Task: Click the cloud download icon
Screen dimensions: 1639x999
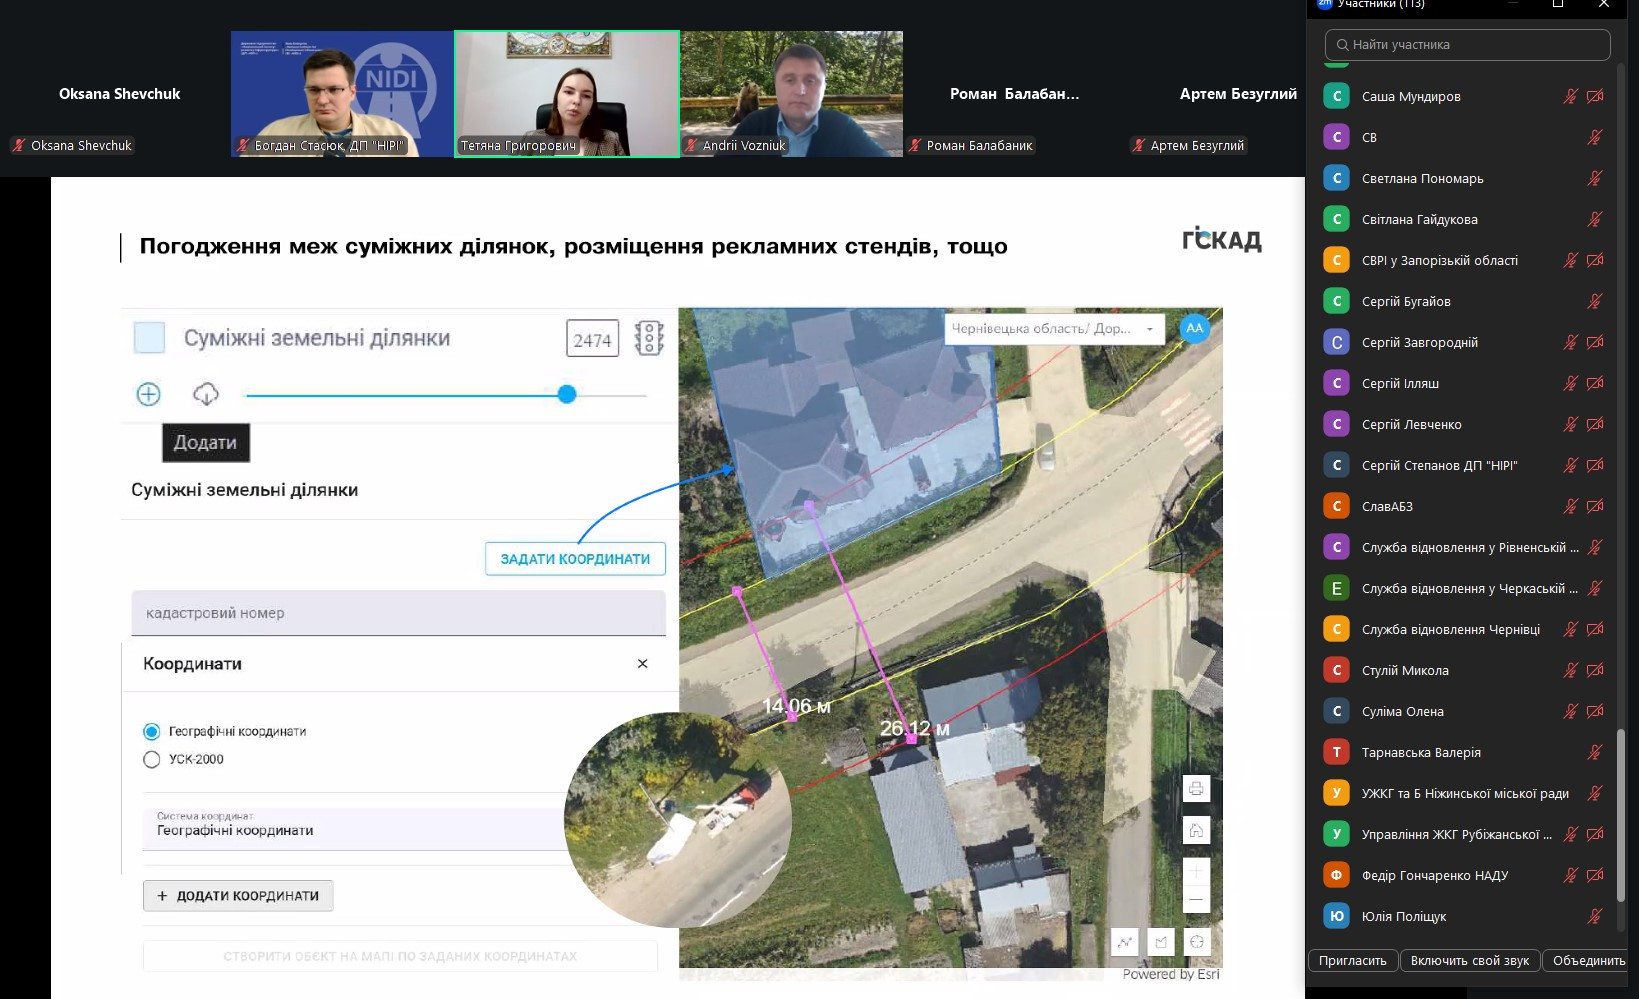Action: click(x=206, y=394)
